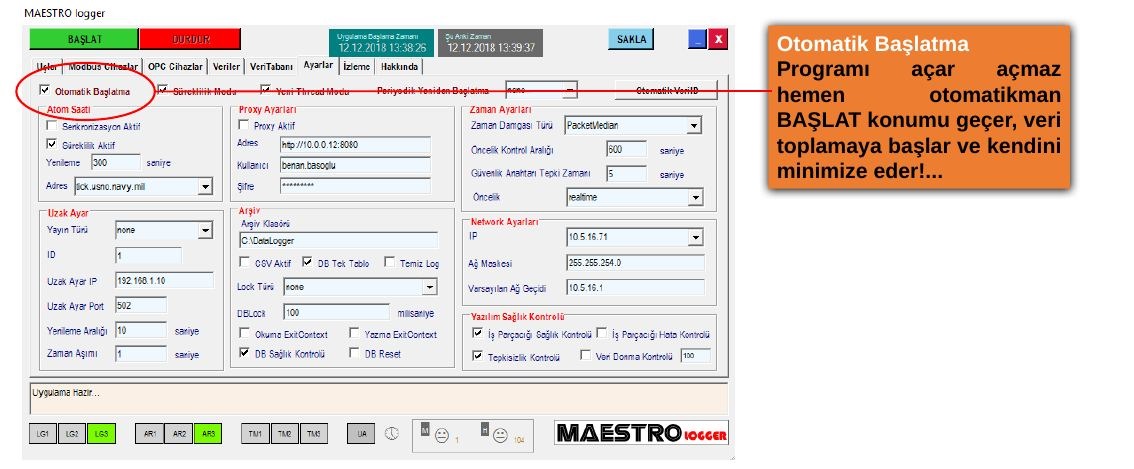Click the MAESTRO logger logo
Screen dimensions: 1134x469
[x=641, y=433]
